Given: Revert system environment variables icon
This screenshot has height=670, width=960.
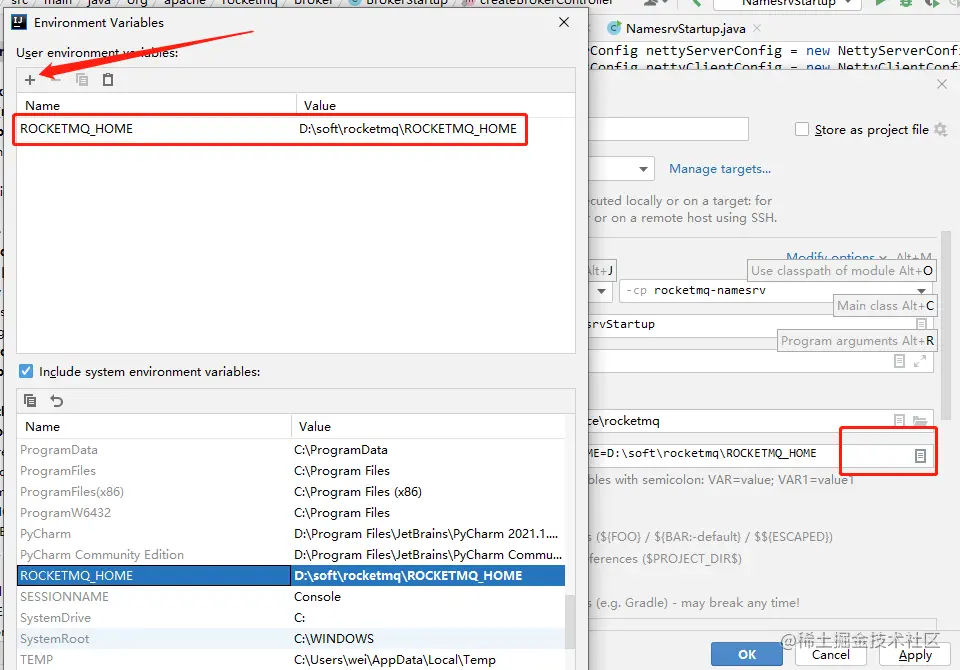Looking at the screenshot, I should pyautogui.click(x=56, y=401).
